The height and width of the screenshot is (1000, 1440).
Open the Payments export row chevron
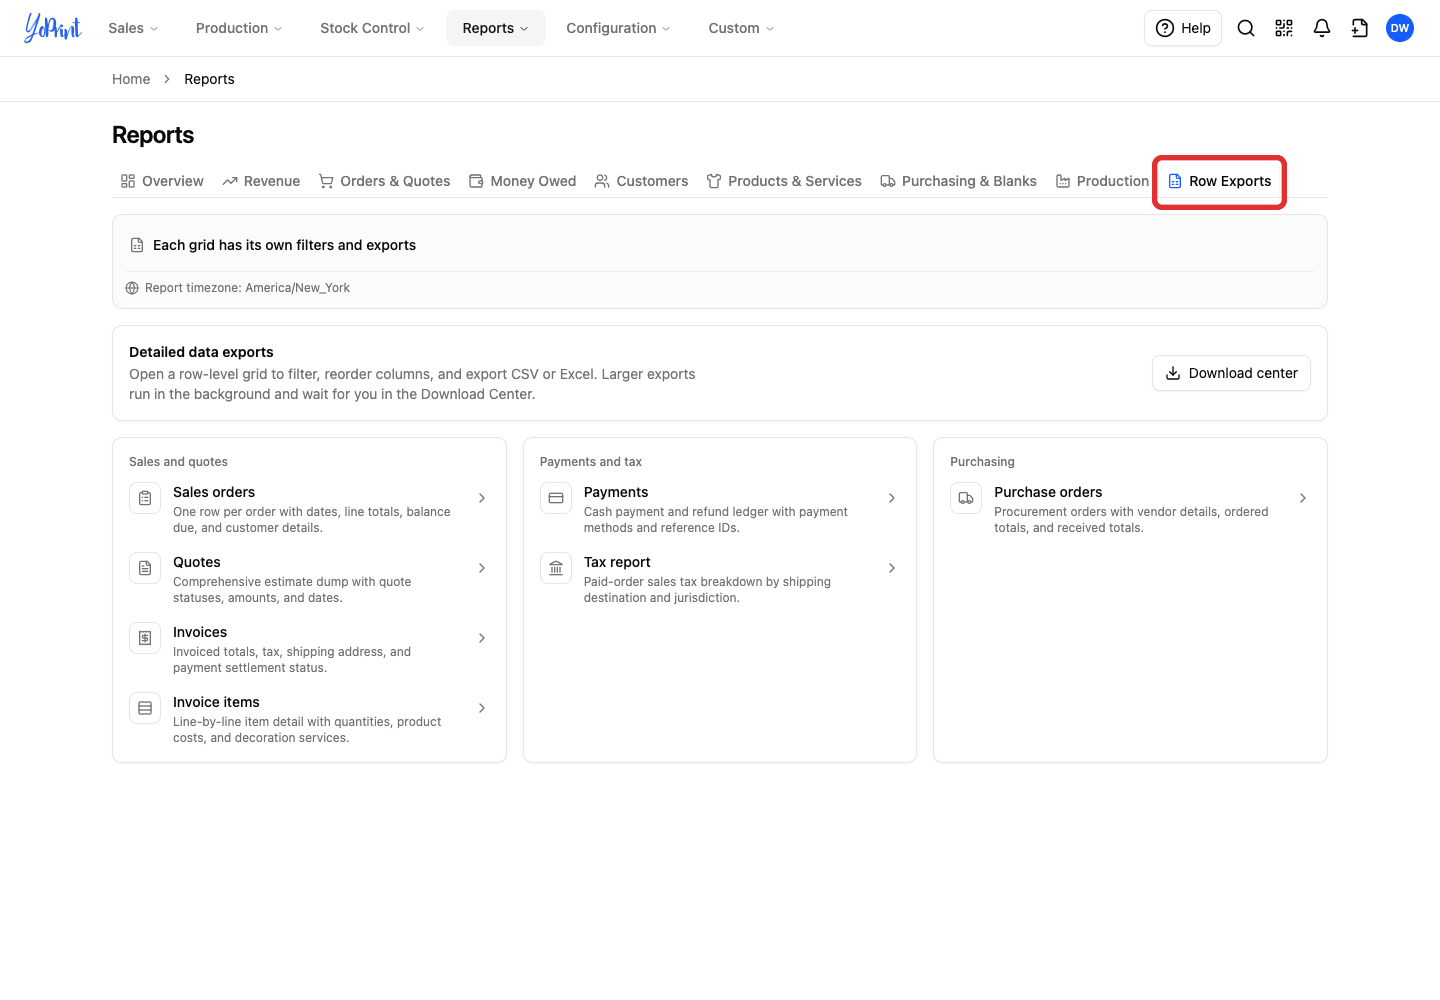point(892,498)
